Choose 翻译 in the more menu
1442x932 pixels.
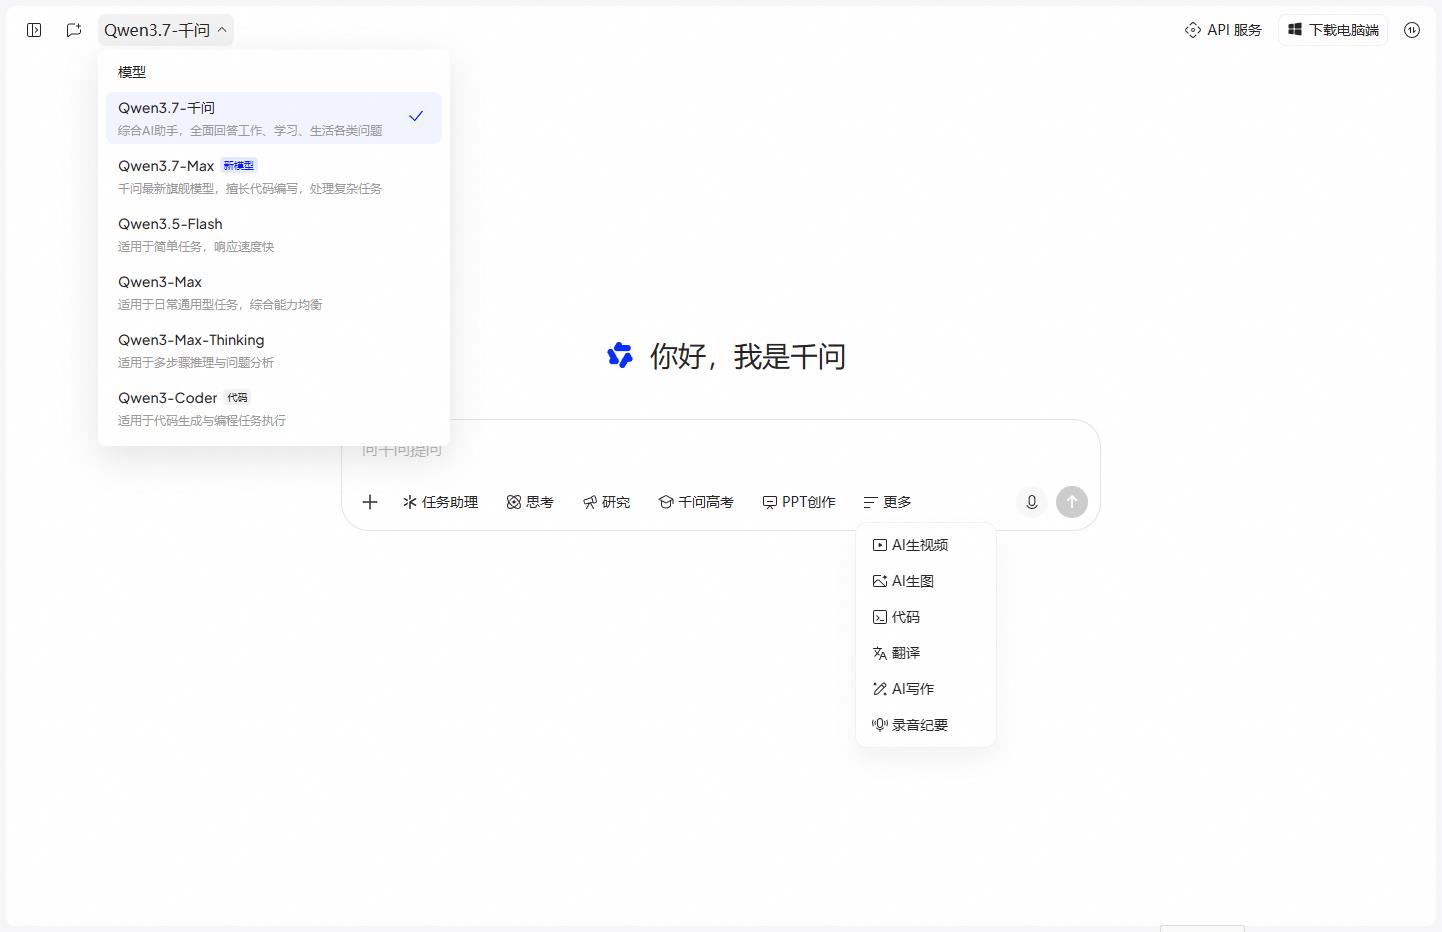926,653
